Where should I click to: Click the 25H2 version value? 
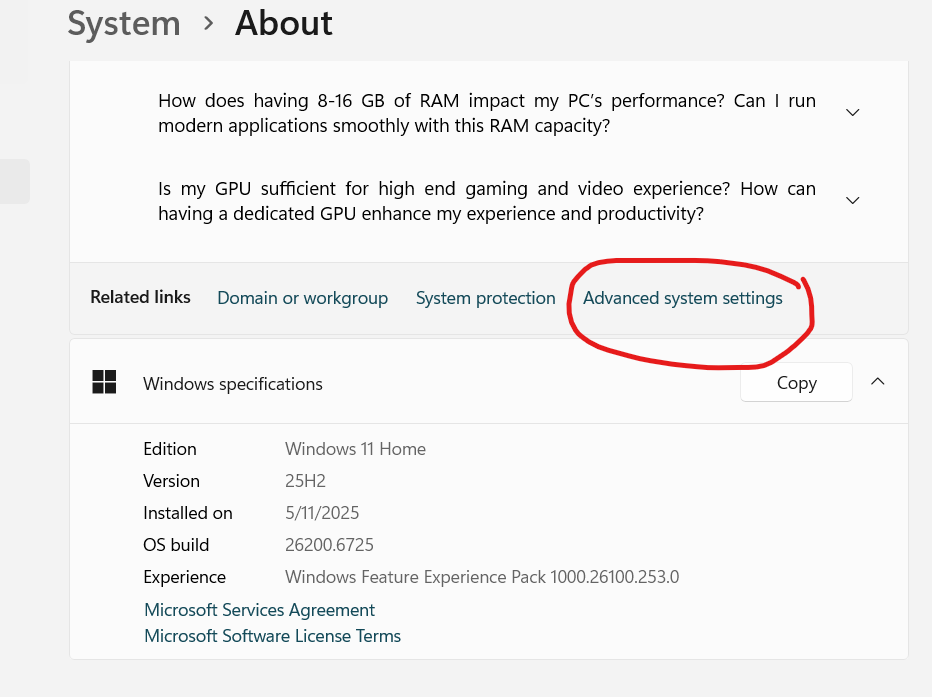304,480
